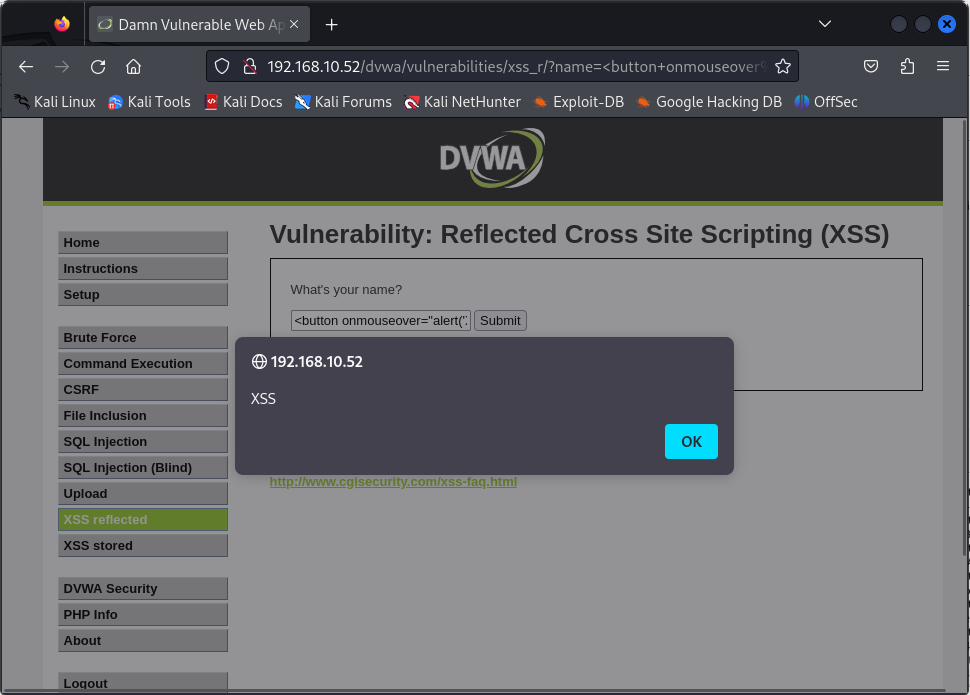Open the Kali Linux bookmark
This screenshot has height=695, width=970.
click(55, 101)
